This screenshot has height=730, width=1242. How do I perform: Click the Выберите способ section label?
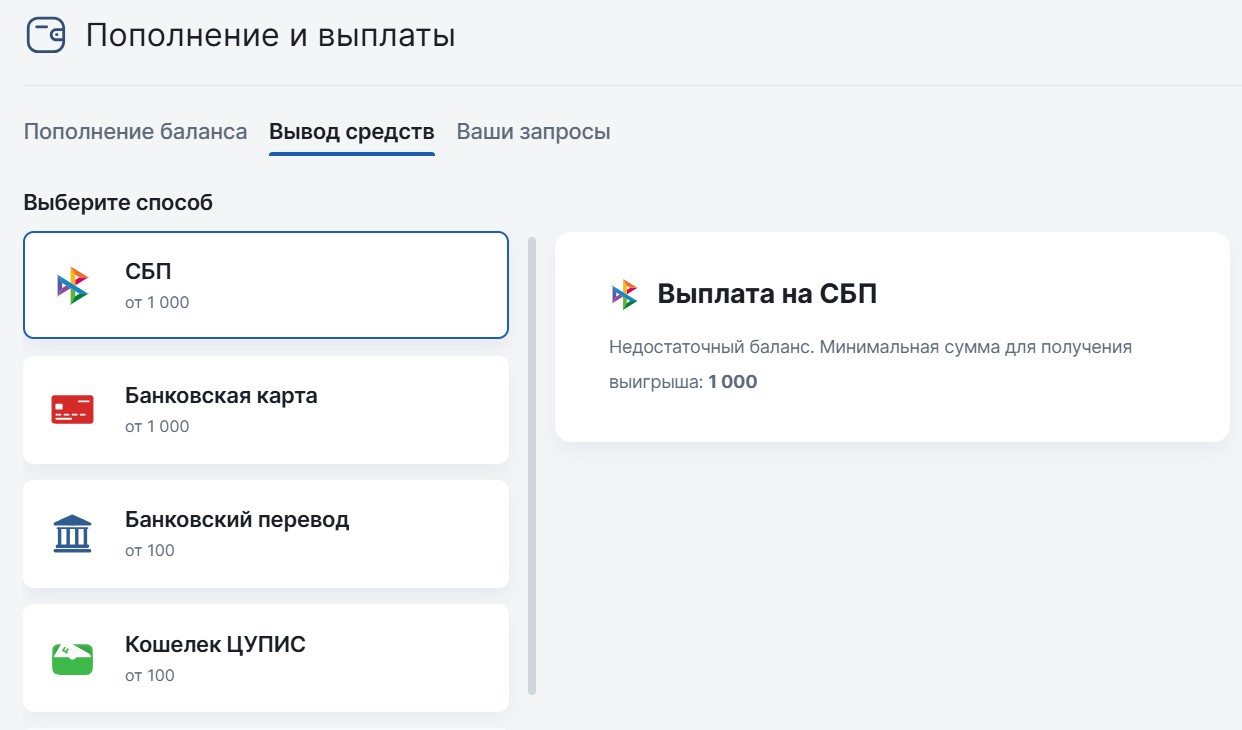coord(119,201)
